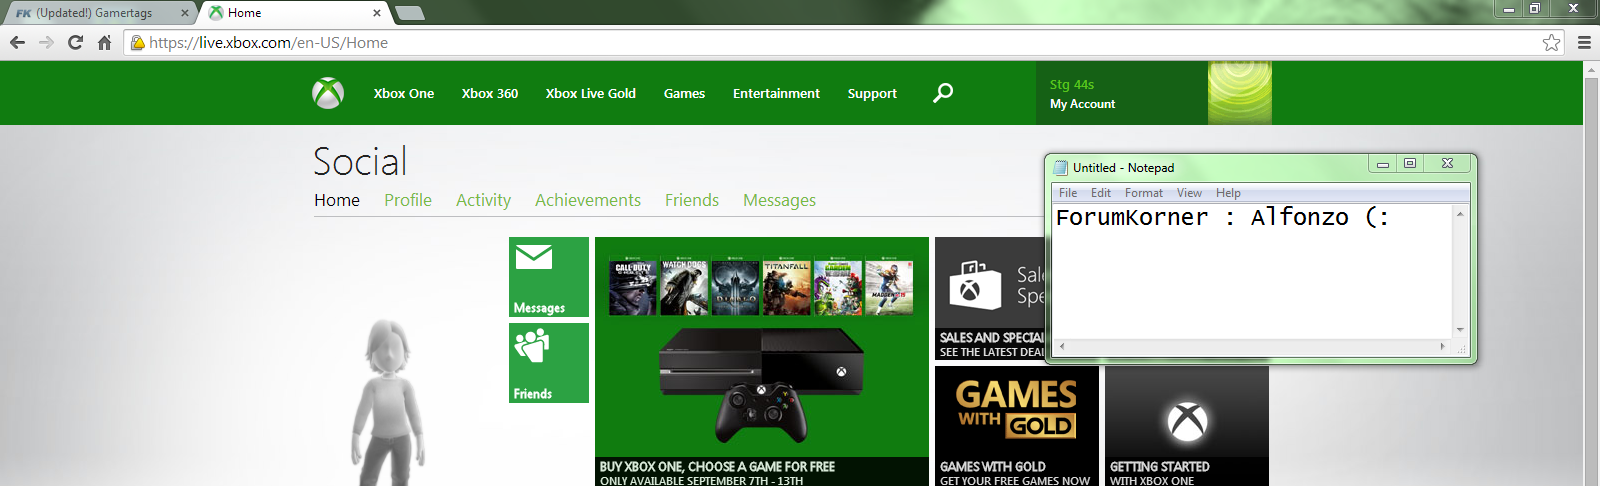Click the gamer profile picture in header

click(x=1240, y=93)
